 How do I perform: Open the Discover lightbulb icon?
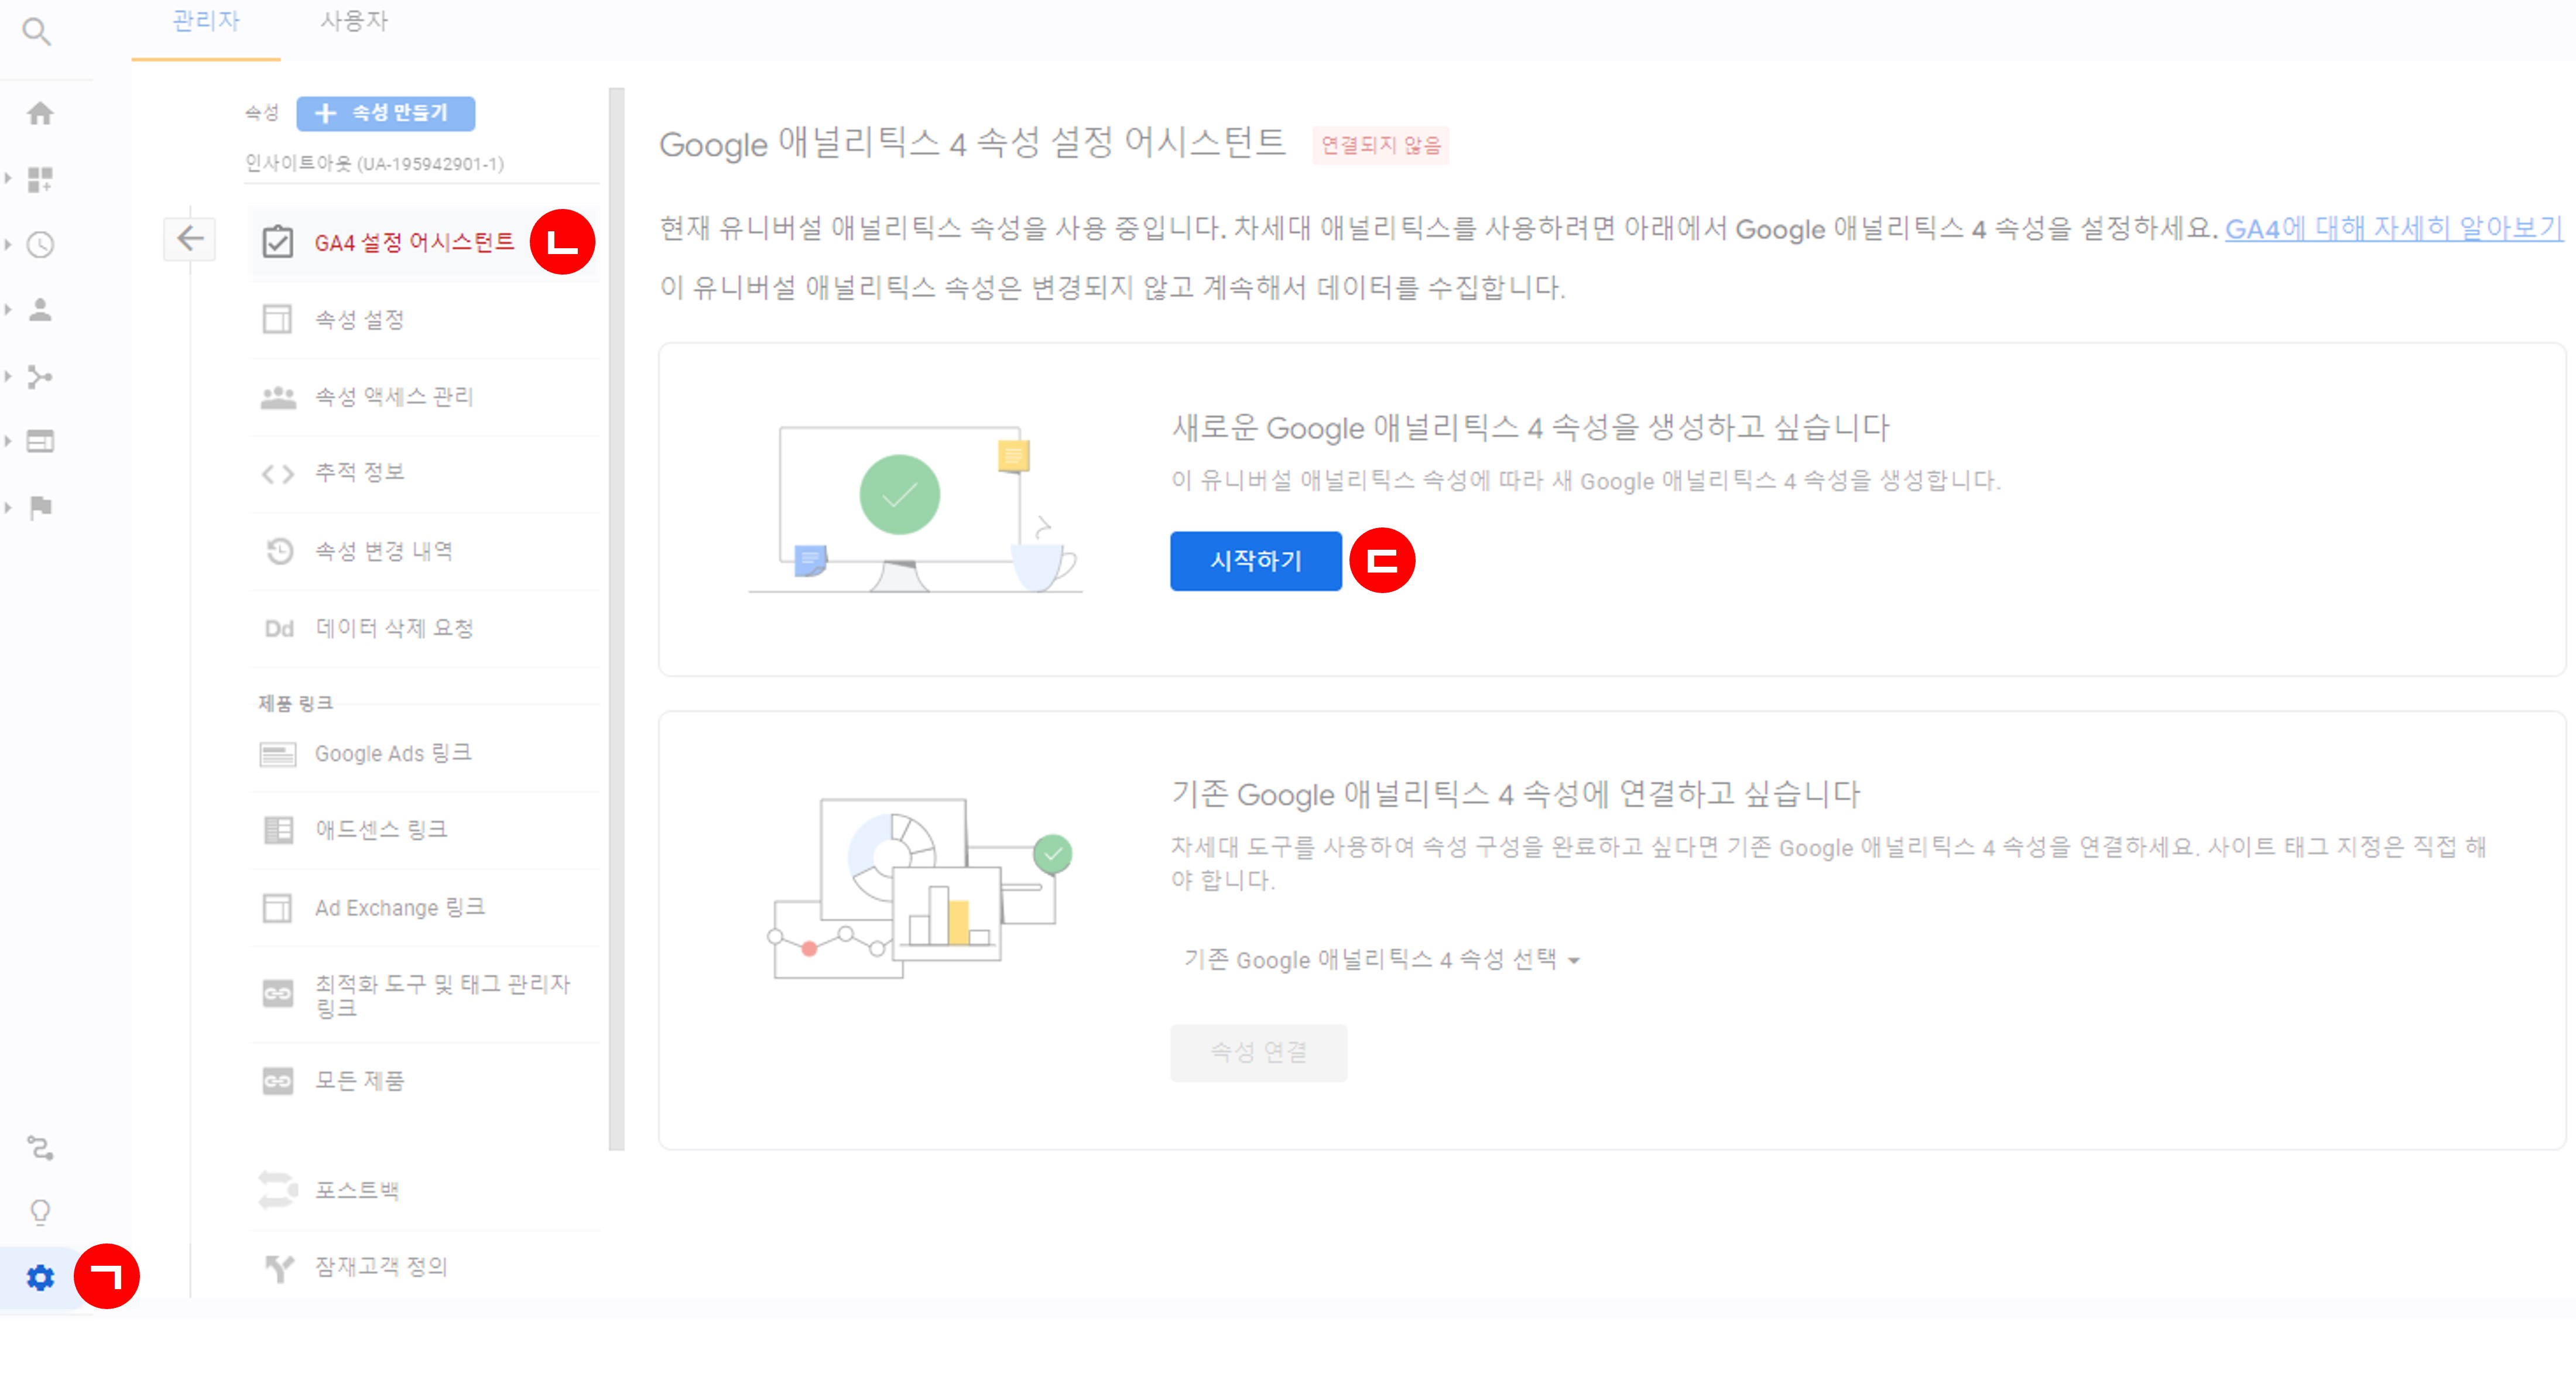[40, 1212]
